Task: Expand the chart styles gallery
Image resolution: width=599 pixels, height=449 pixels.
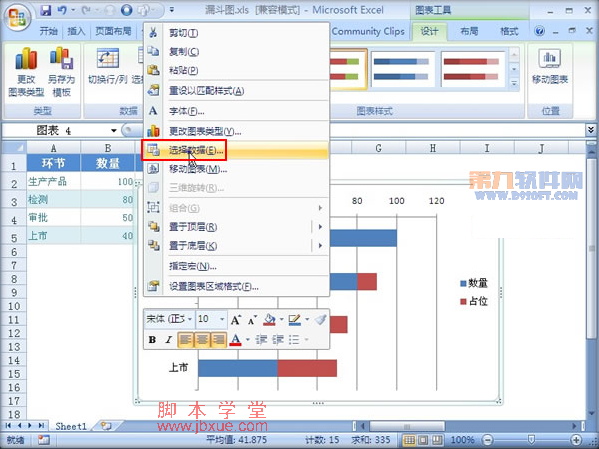Action: tap(514, 83)
